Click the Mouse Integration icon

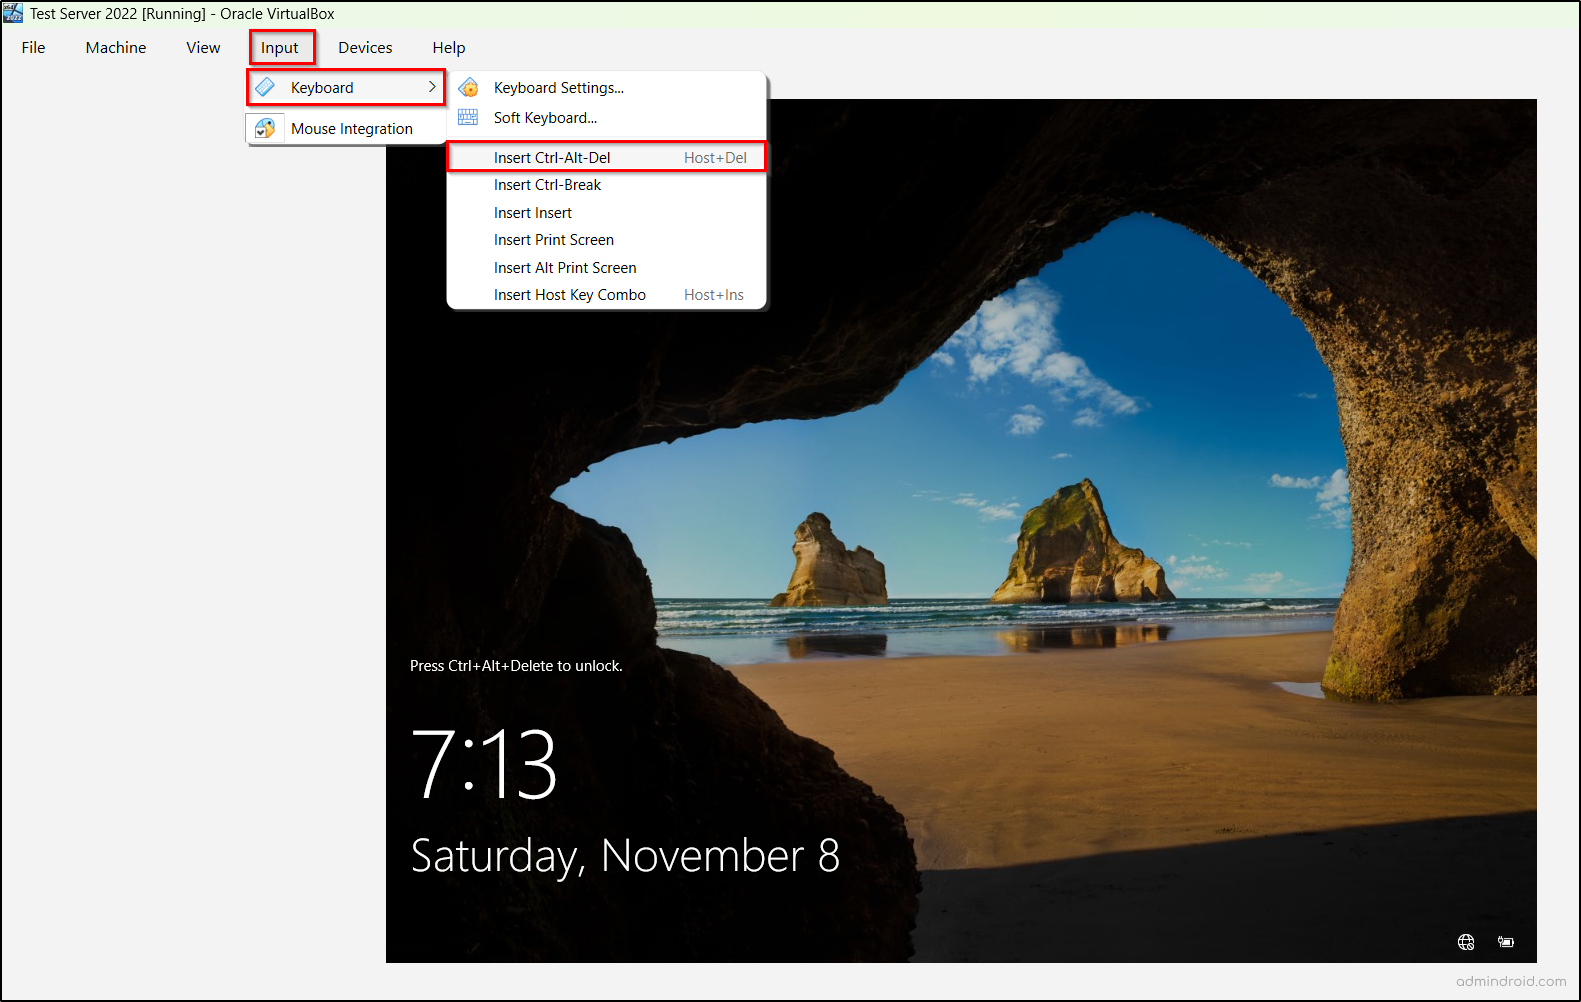point(265,128)
